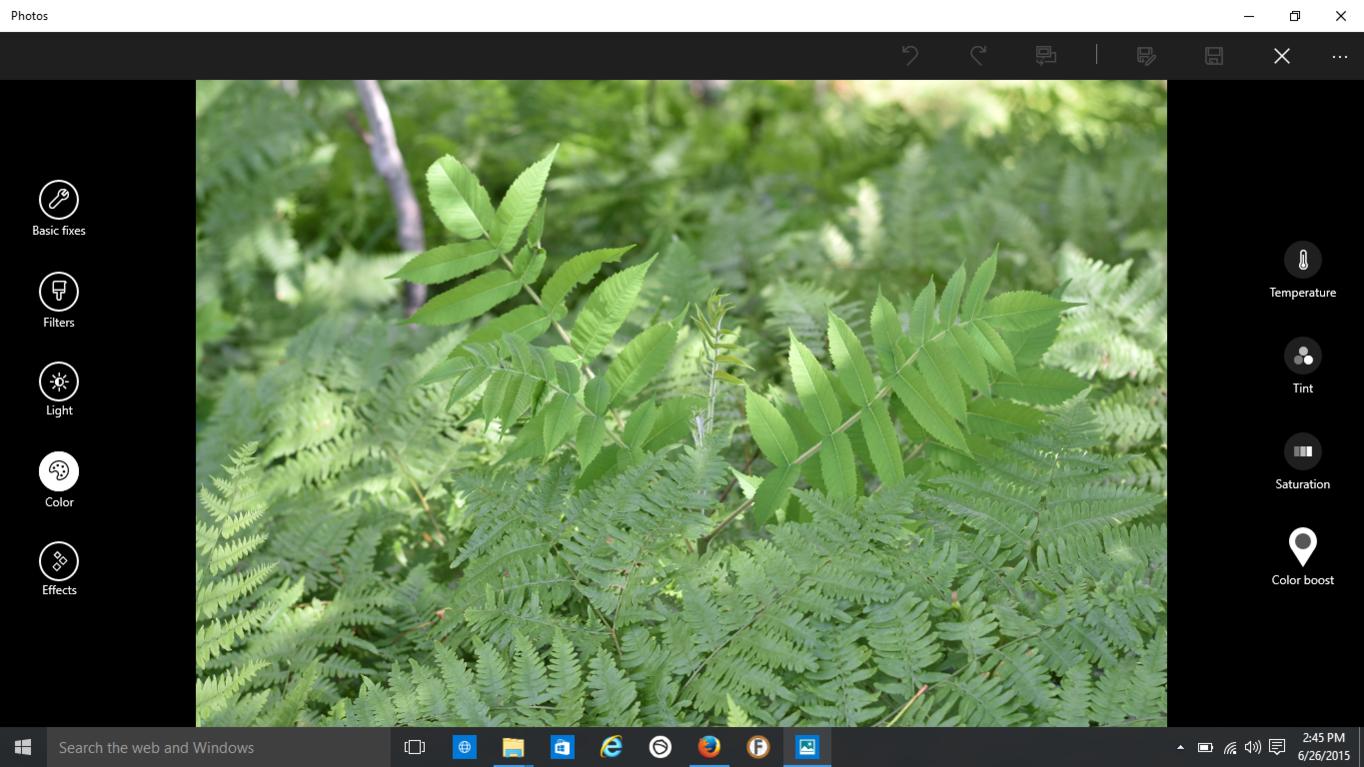Image resolution: width=1364 pixels, height=767 pixels.
Task: Open the clock showing 2:45 PM
Action: tap(1324, 747)
